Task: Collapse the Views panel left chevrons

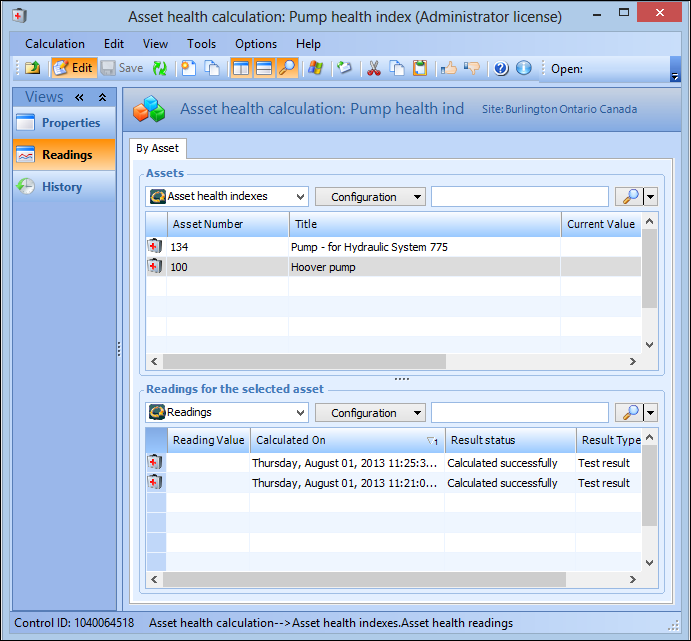Action: (80, 97)
